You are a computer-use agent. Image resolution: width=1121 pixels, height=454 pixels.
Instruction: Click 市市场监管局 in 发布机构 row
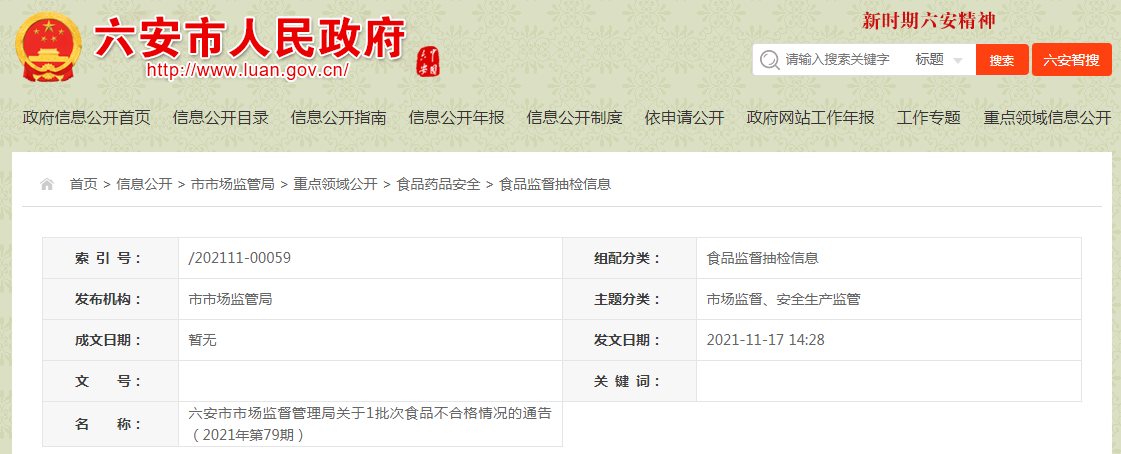[230, 299]
